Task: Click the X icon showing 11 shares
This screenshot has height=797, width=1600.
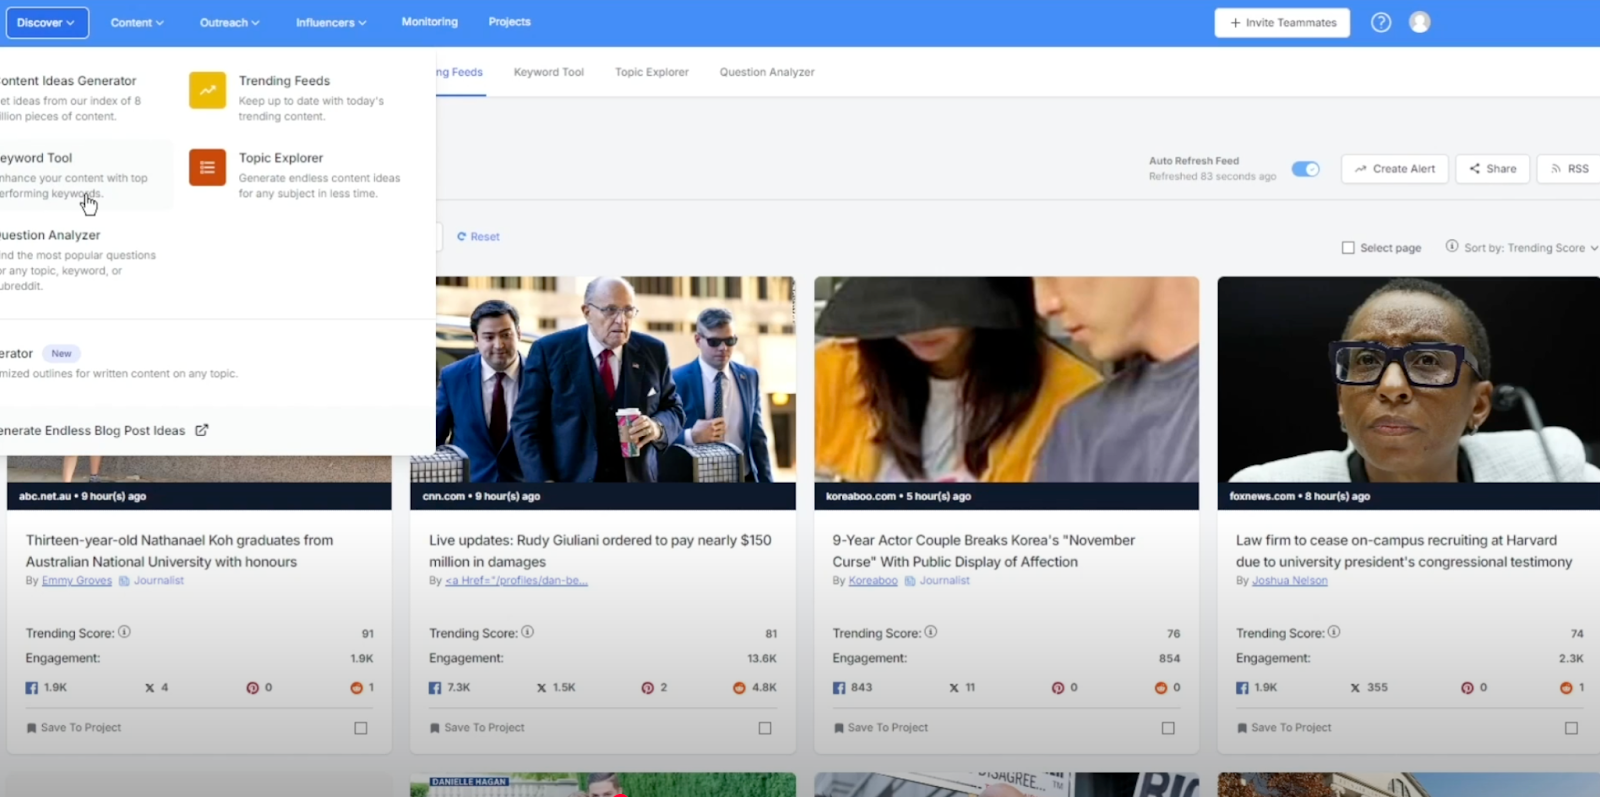Action: [955, 688]
